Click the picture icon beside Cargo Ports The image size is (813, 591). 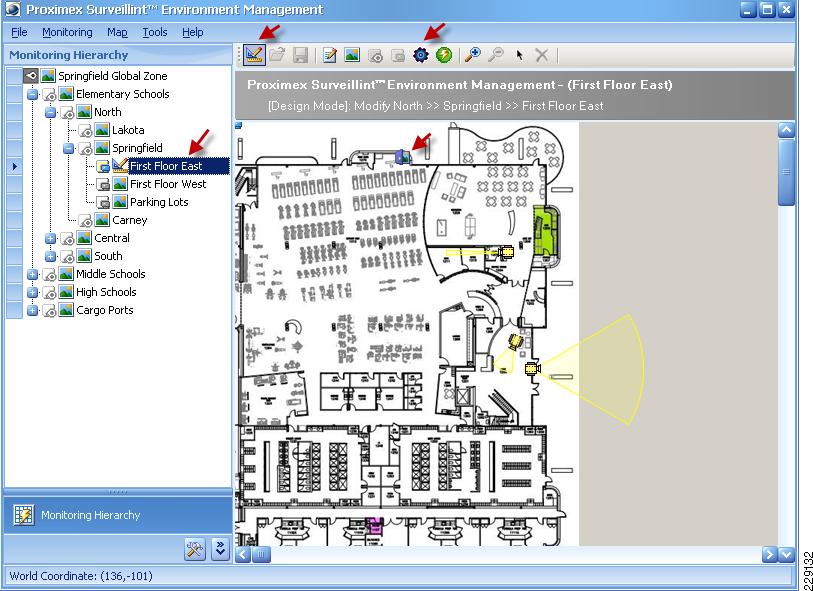click(66, 310)
